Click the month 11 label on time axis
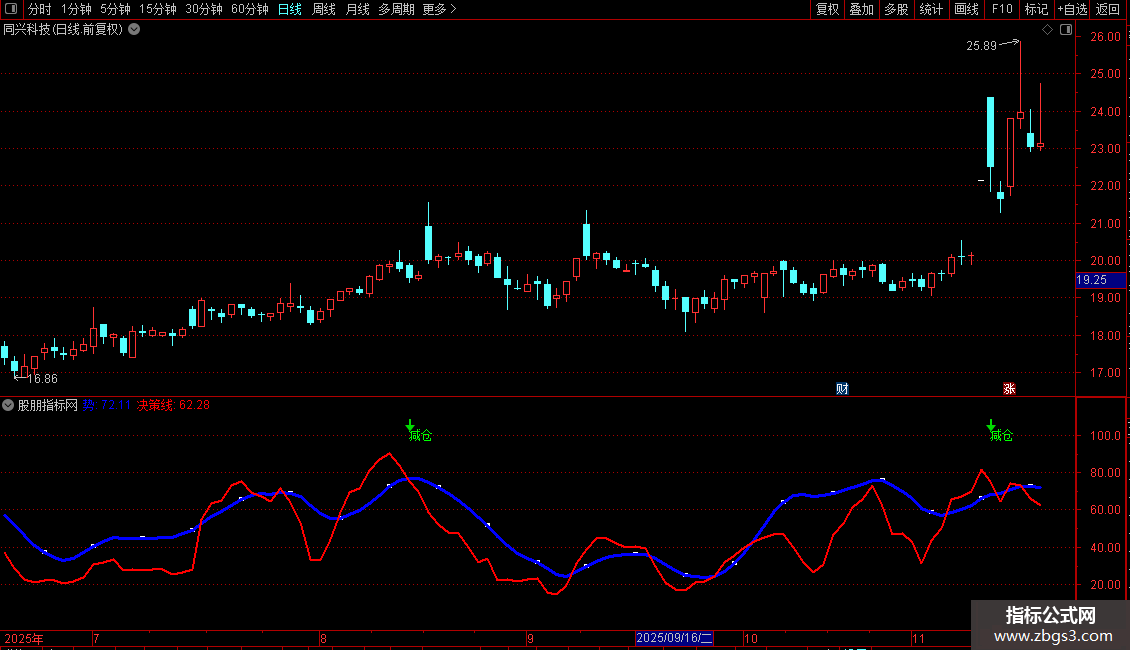1130x650 pixels. [918, 638]
